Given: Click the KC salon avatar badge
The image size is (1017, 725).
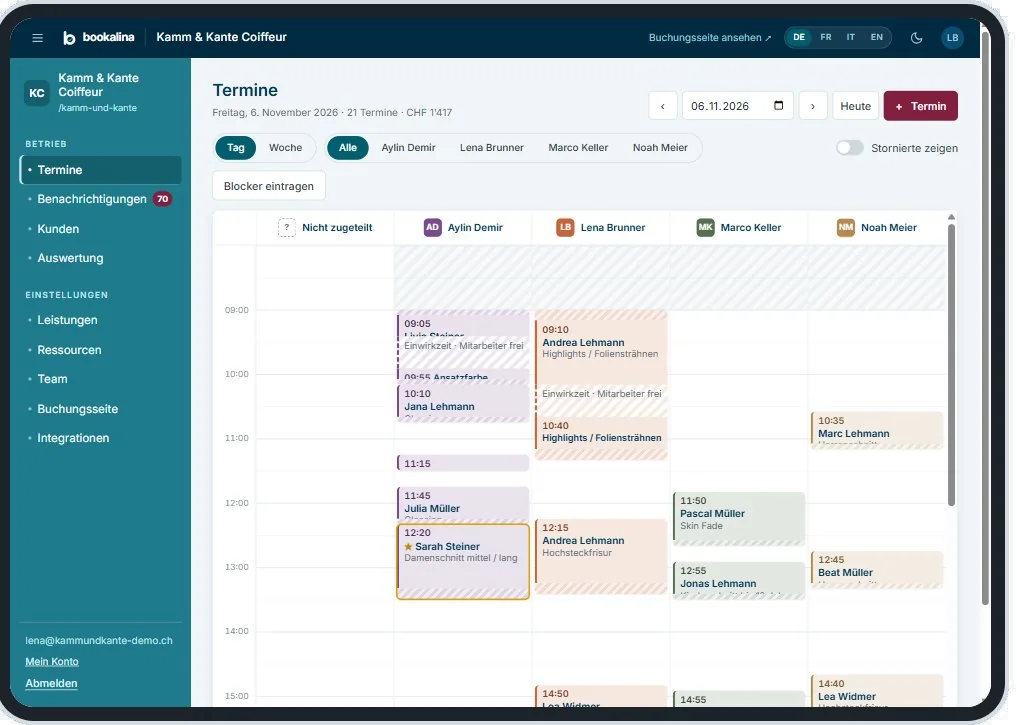Looking at the screenshot, I should (x=37, y=93).
